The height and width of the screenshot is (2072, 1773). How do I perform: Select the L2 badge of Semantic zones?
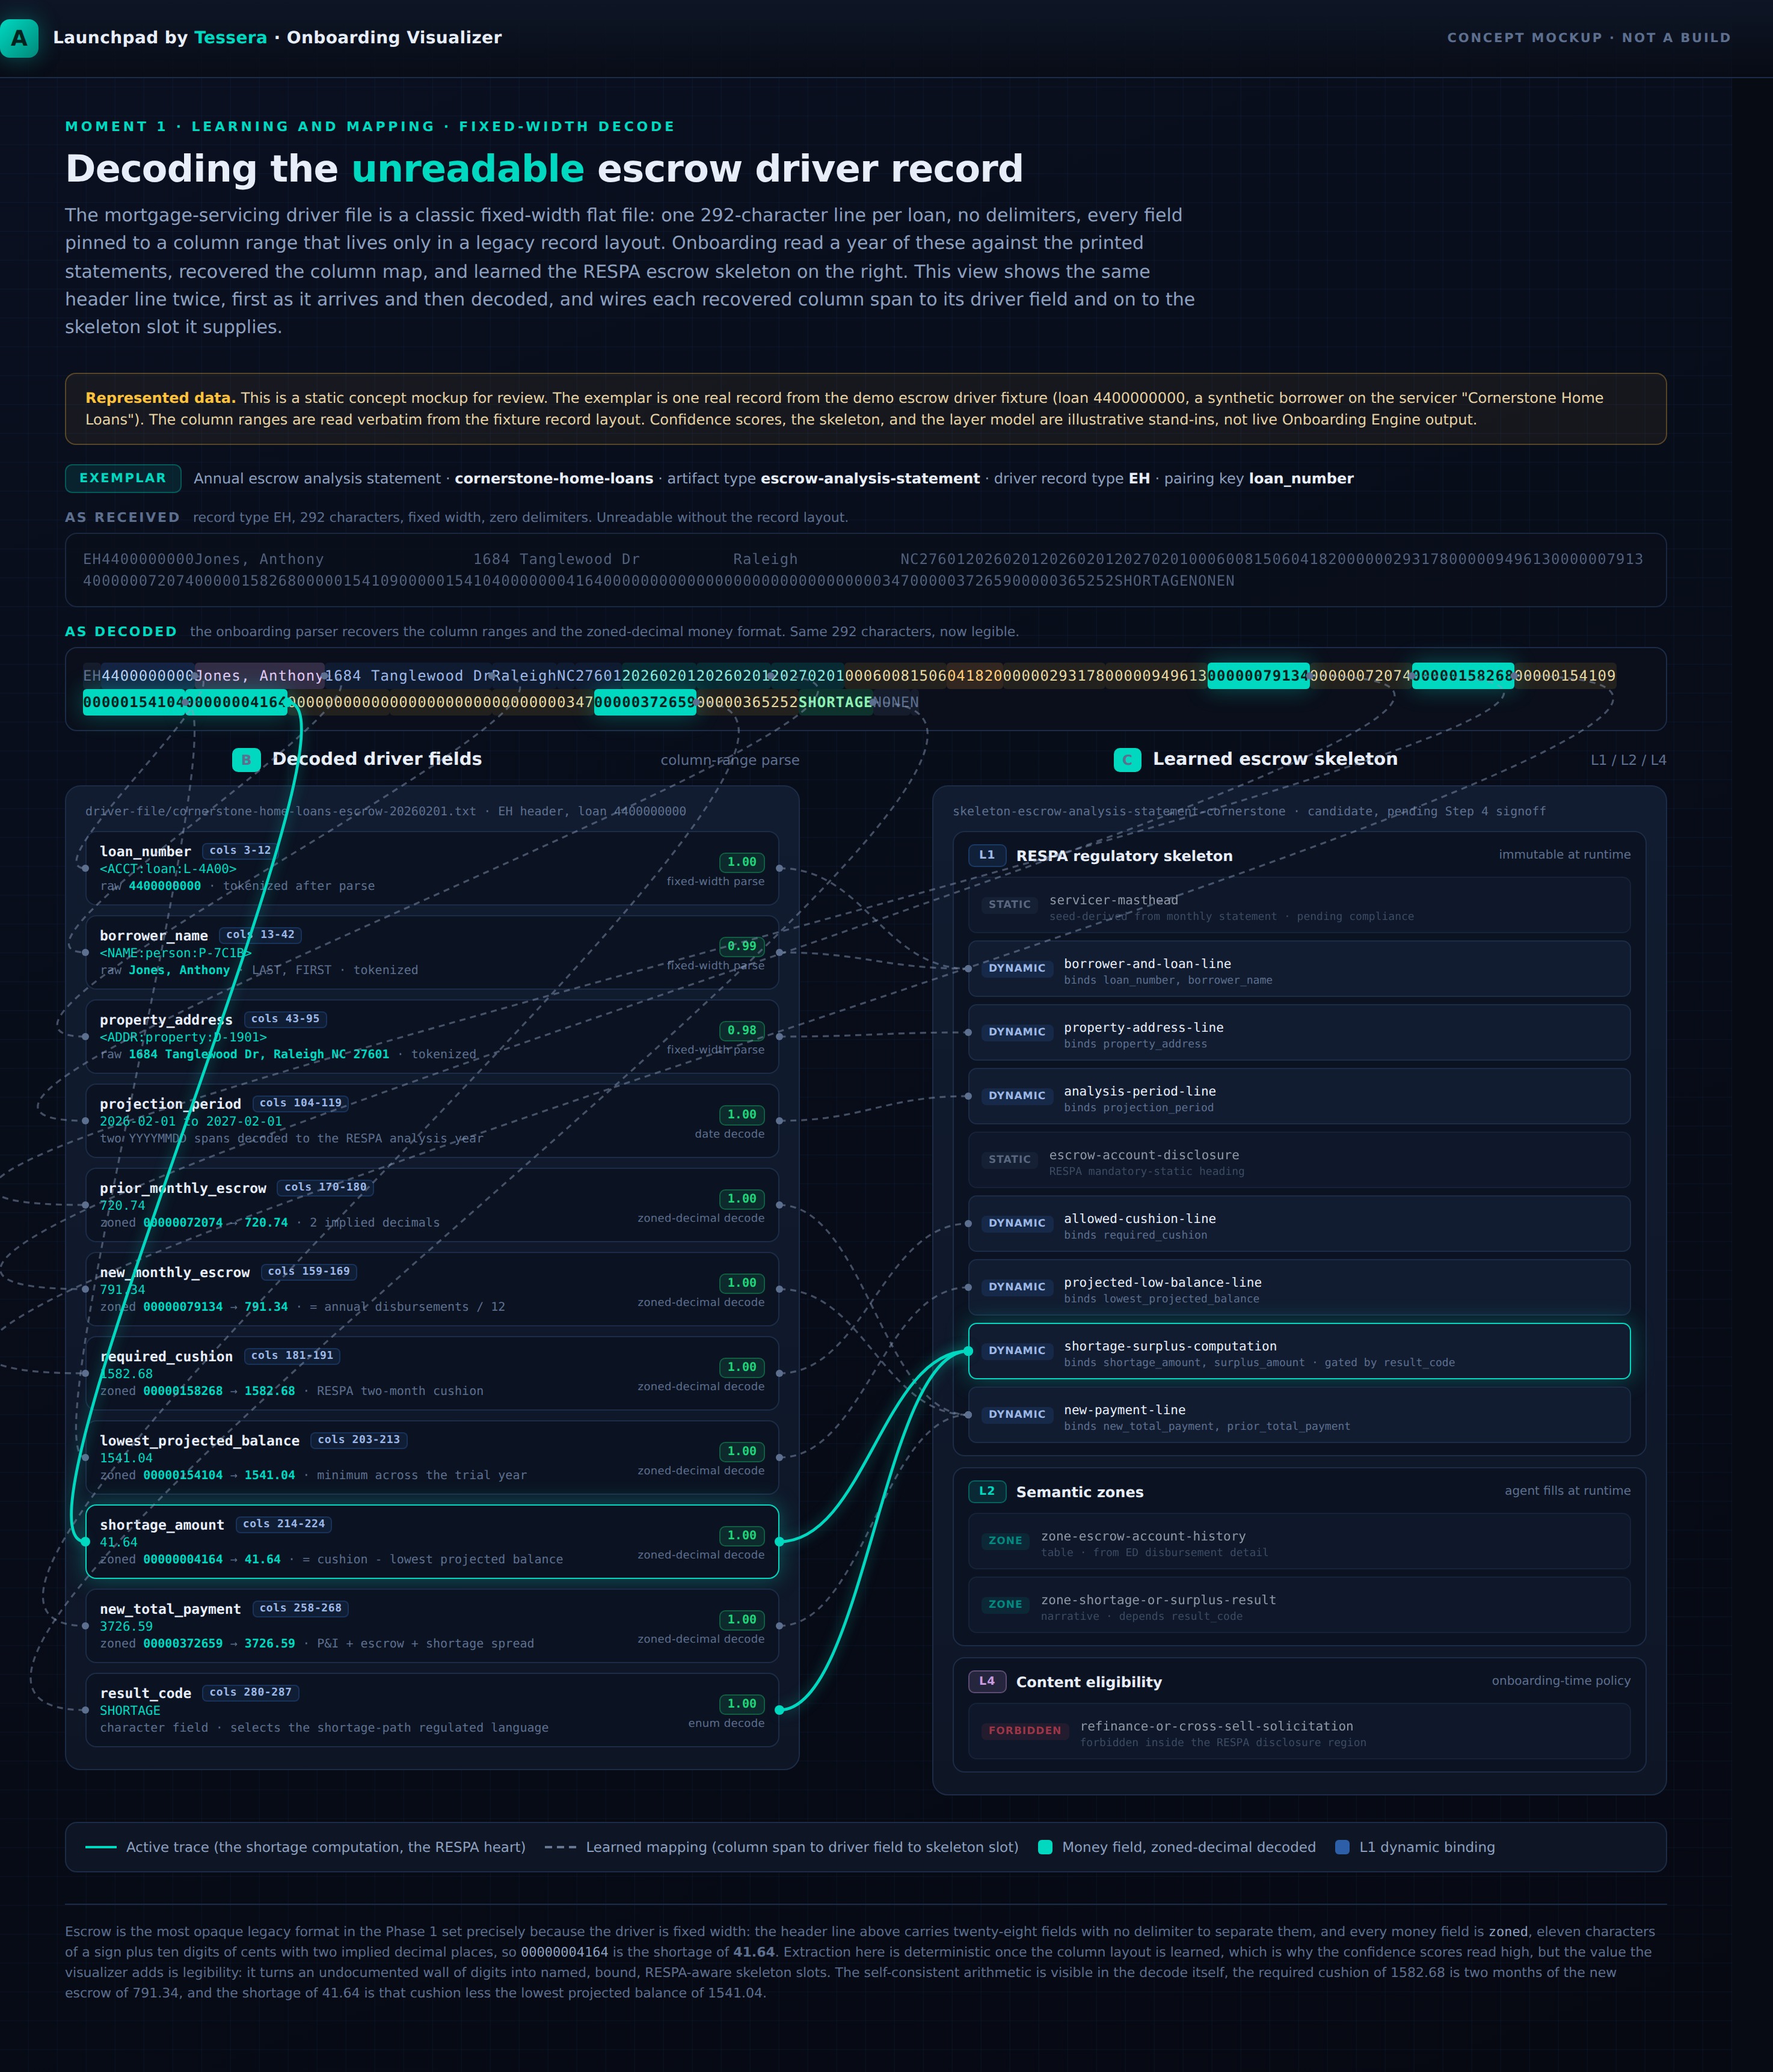986,1491
